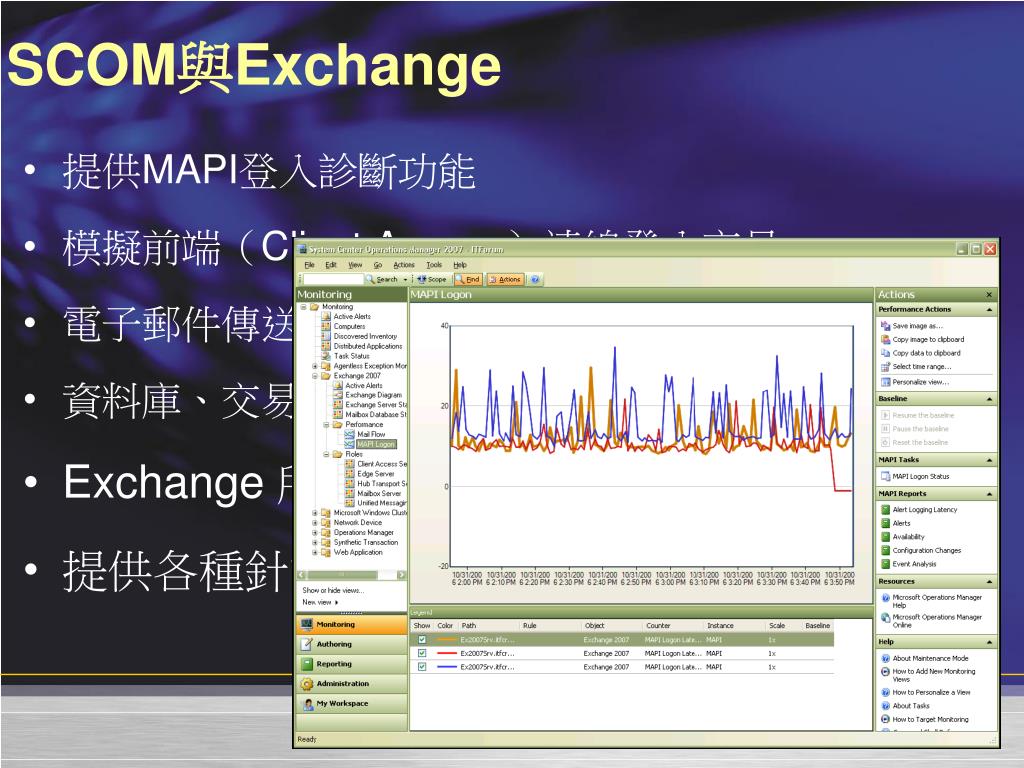Click the My Workspace icon
The width and height of the screenshot is (1024, 768).
point(307,704)
